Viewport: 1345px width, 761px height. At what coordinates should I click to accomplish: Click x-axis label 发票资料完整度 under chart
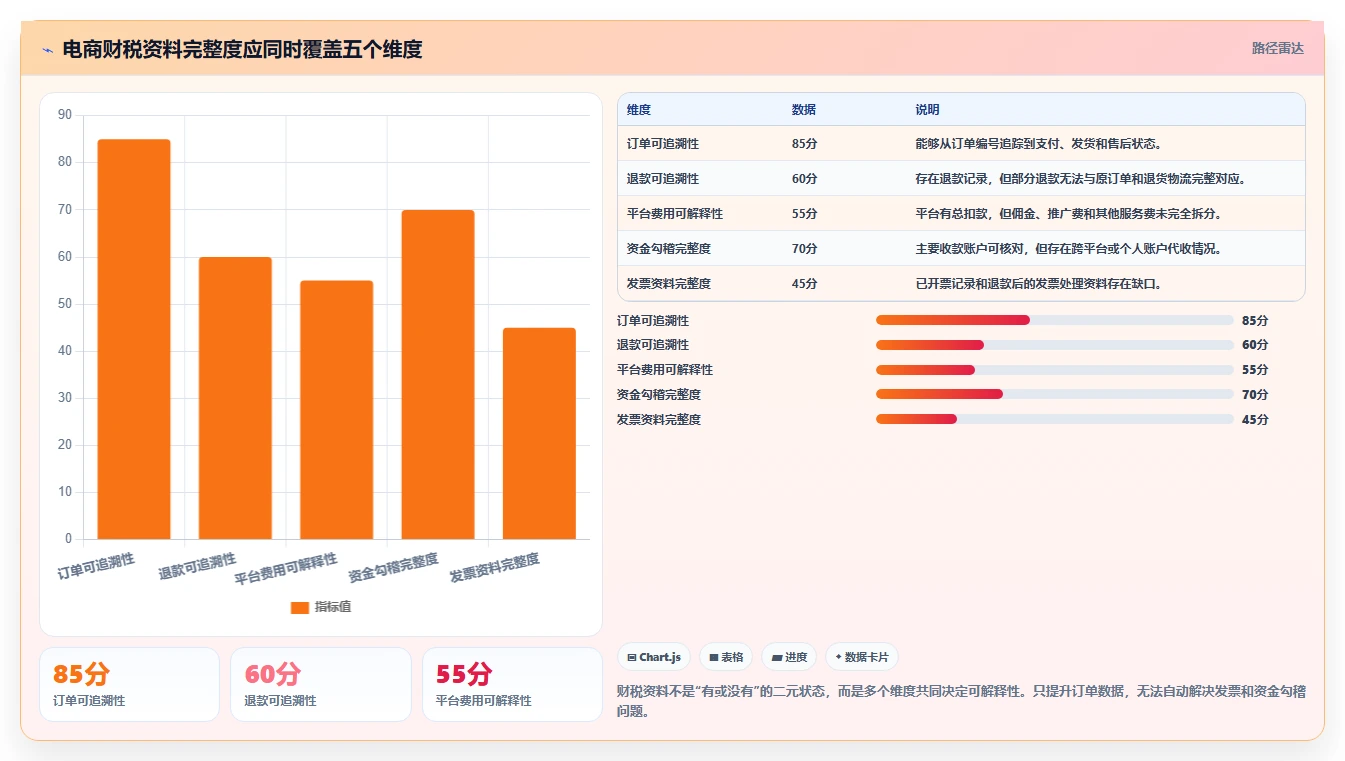[495, 568]
